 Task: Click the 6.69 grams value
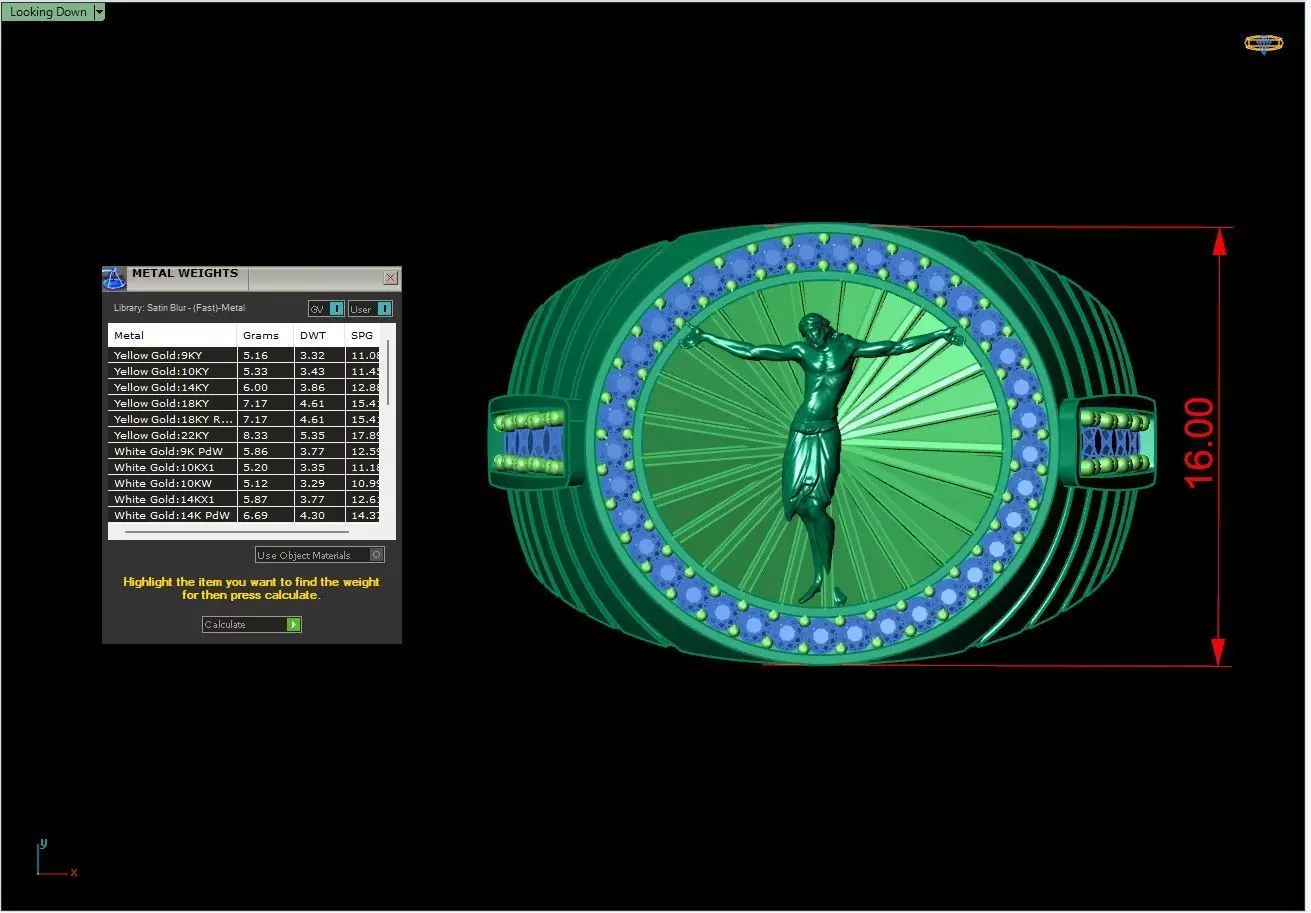pos(255,515)
